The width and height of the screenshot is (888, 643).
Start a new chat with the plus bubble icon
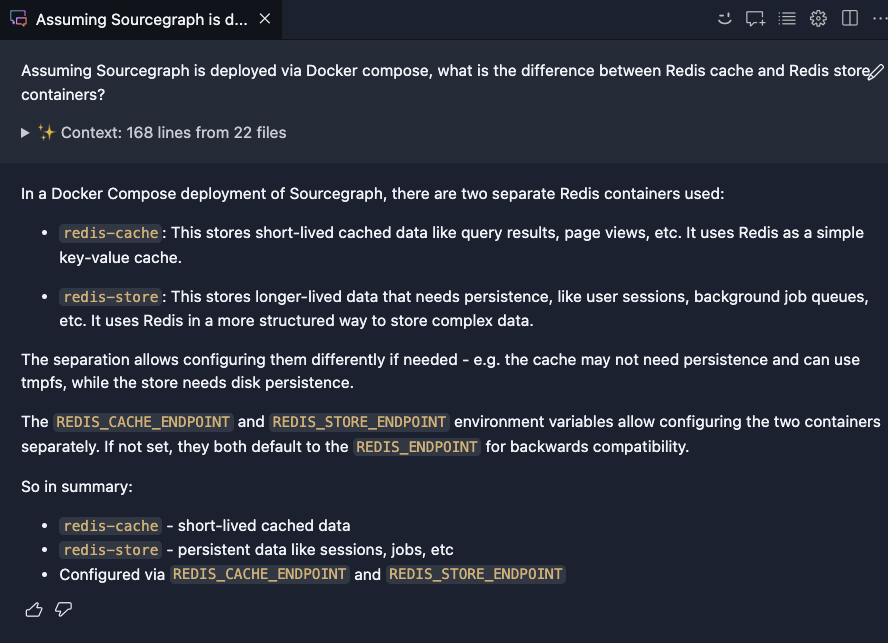(756, 19)
